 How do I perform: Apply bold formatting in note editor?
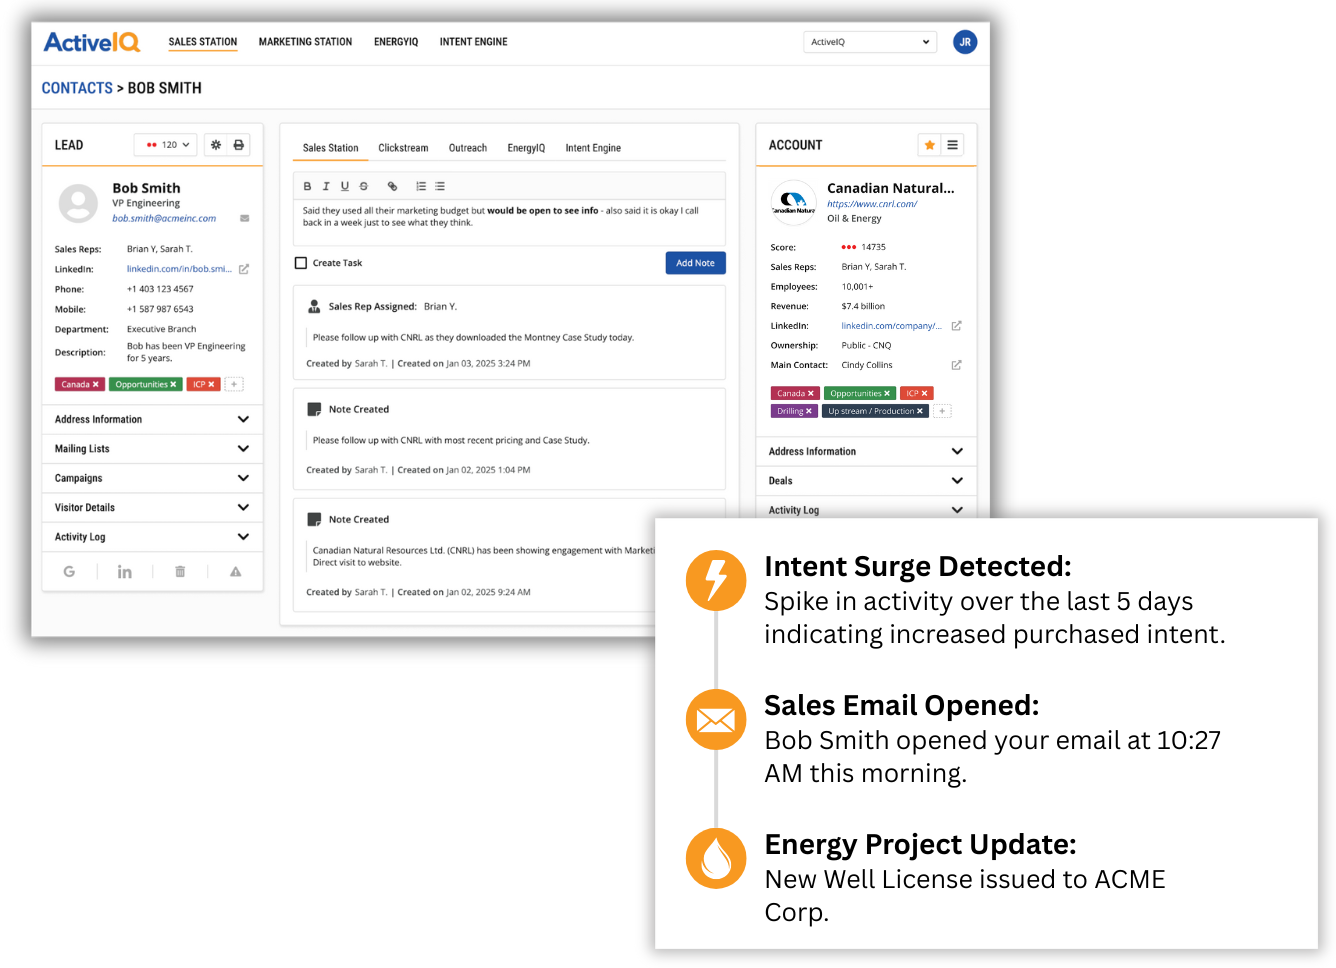307,186
